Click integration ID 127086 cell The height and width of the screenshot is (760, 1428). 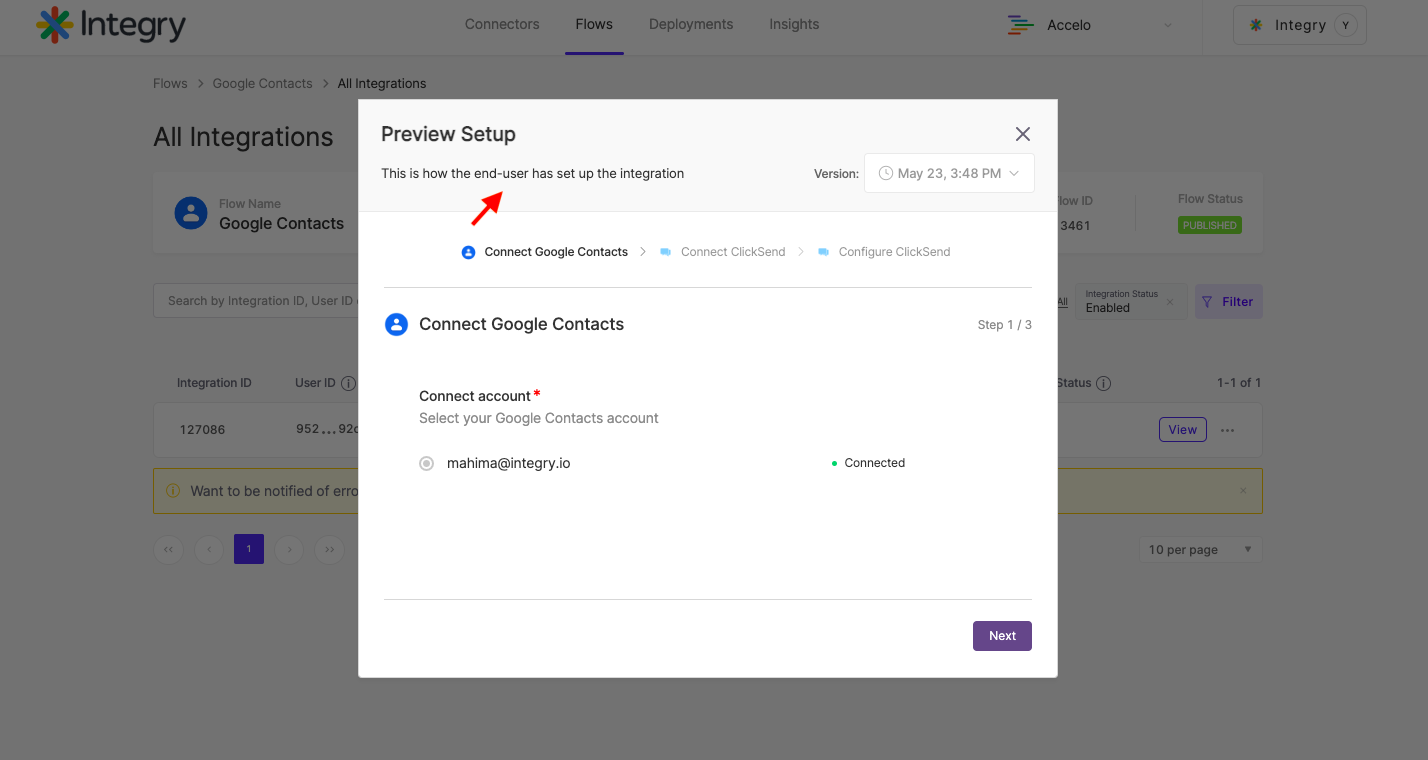pyautogui.click(x=202, y=430)
